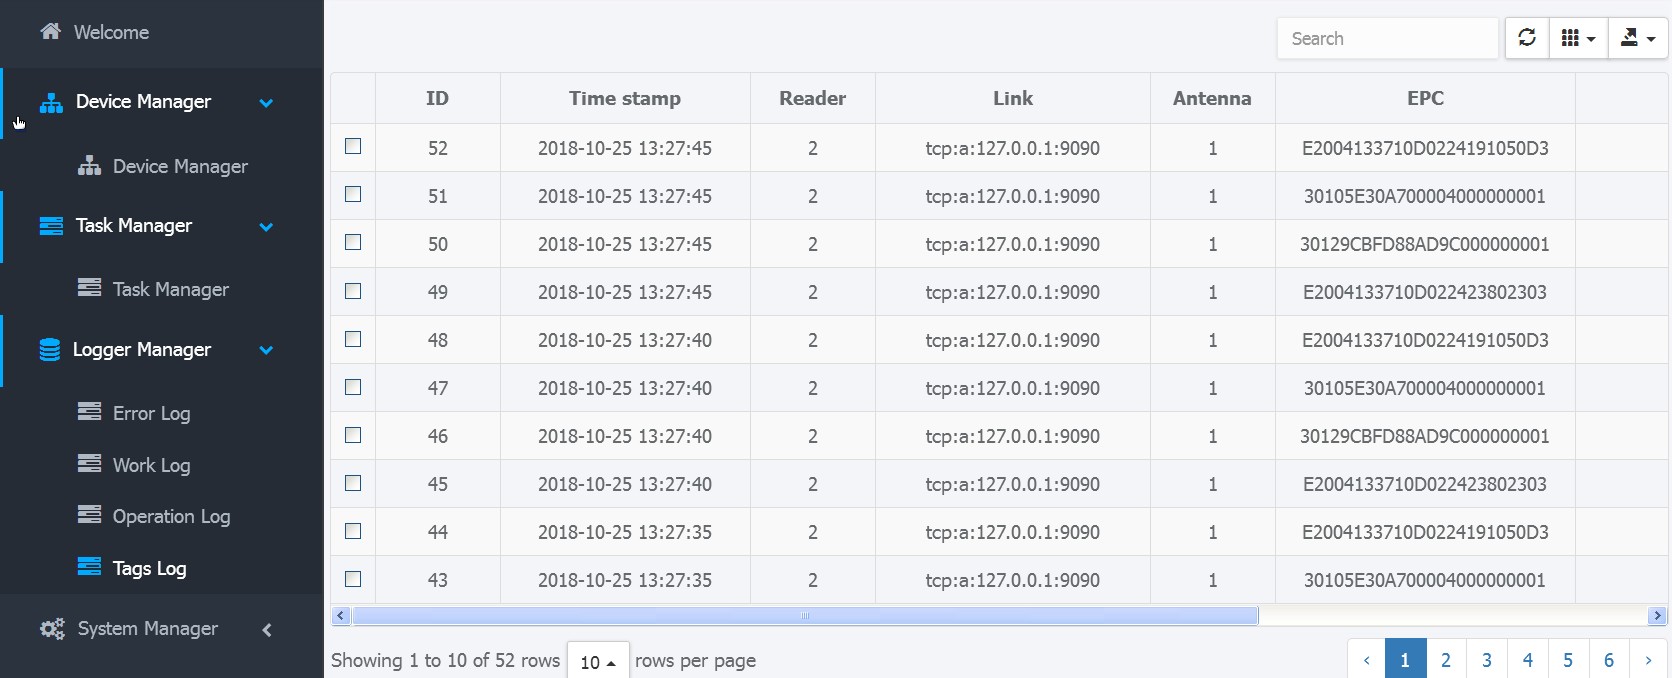Click the next page arrow button
1672x678 pixels.
[1648, 660]
